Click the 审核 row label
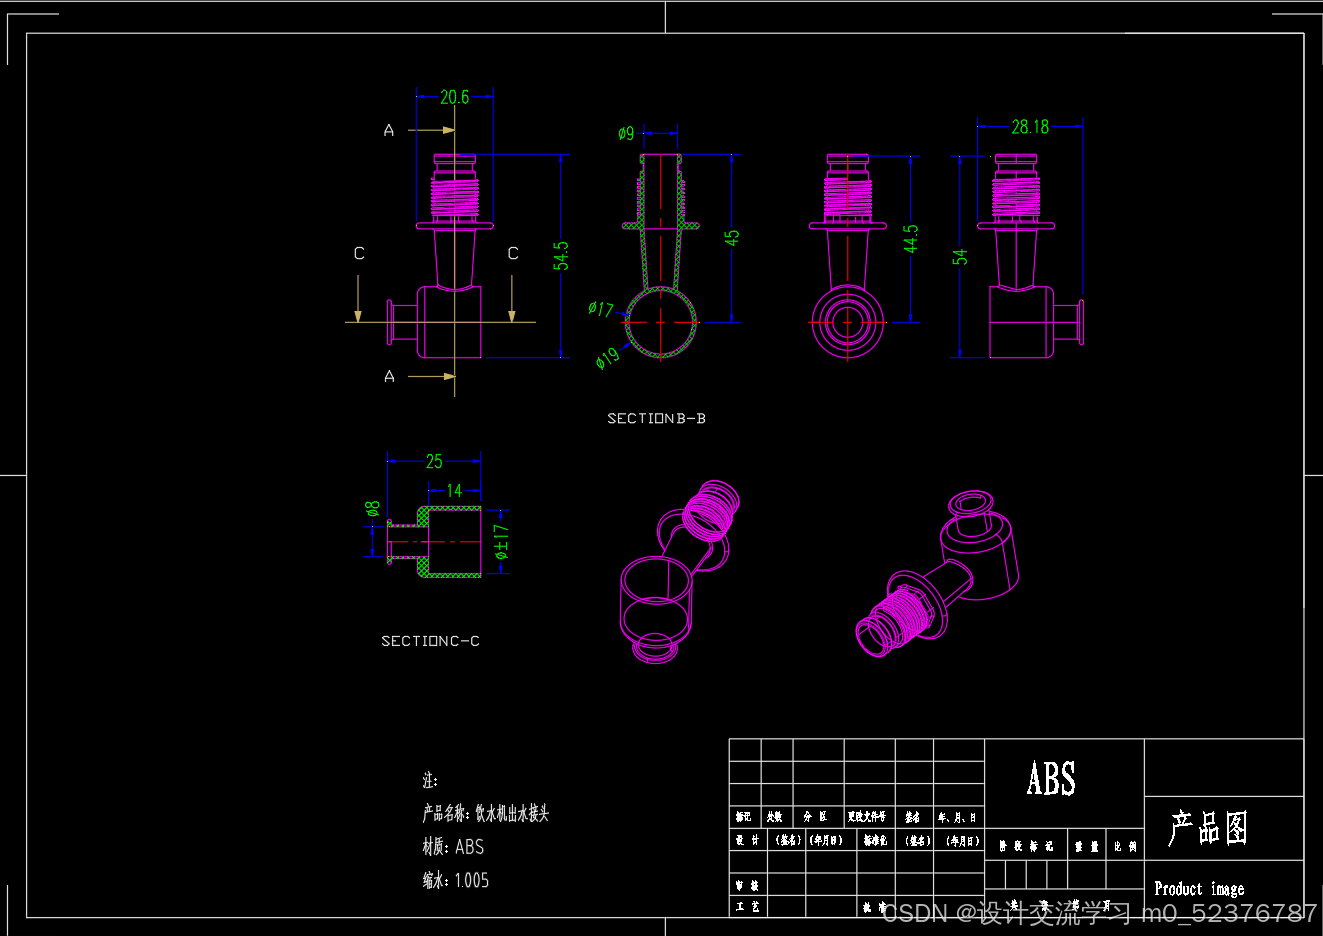1323x936 pixels. point(747,885)
